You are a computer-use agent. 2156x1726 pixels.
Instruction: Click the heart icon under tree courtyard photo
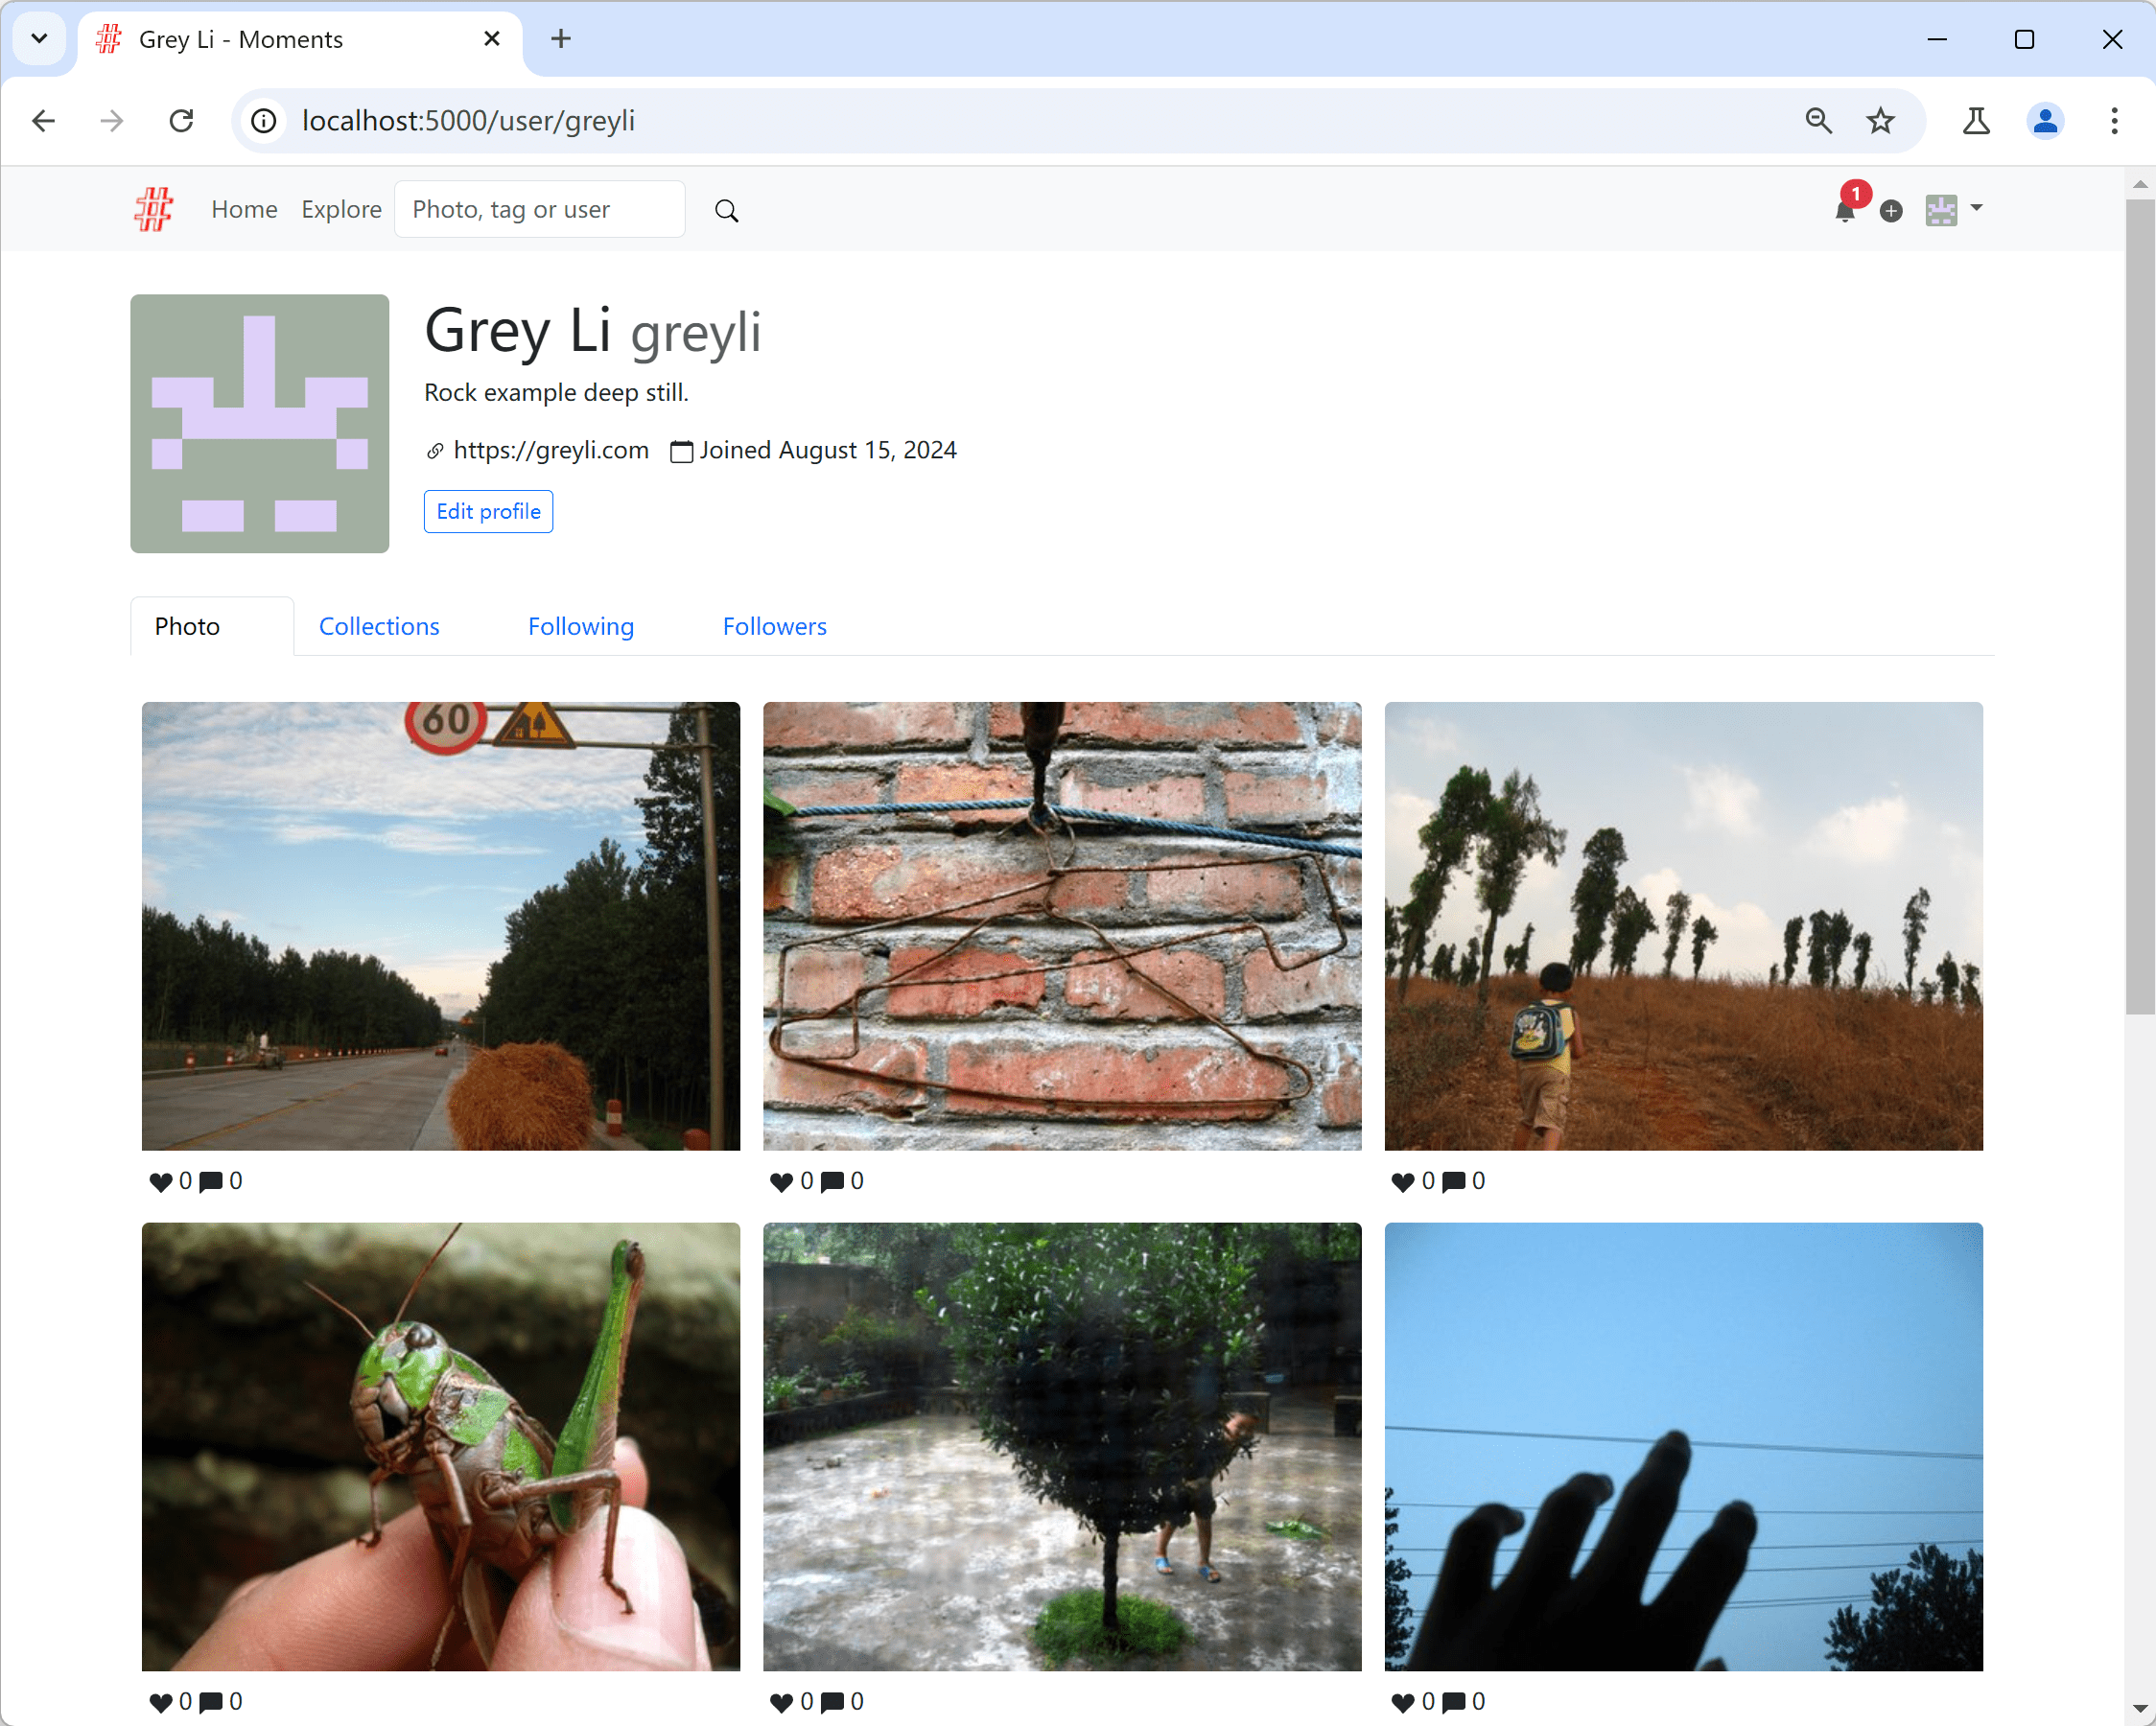(781, 1702)
